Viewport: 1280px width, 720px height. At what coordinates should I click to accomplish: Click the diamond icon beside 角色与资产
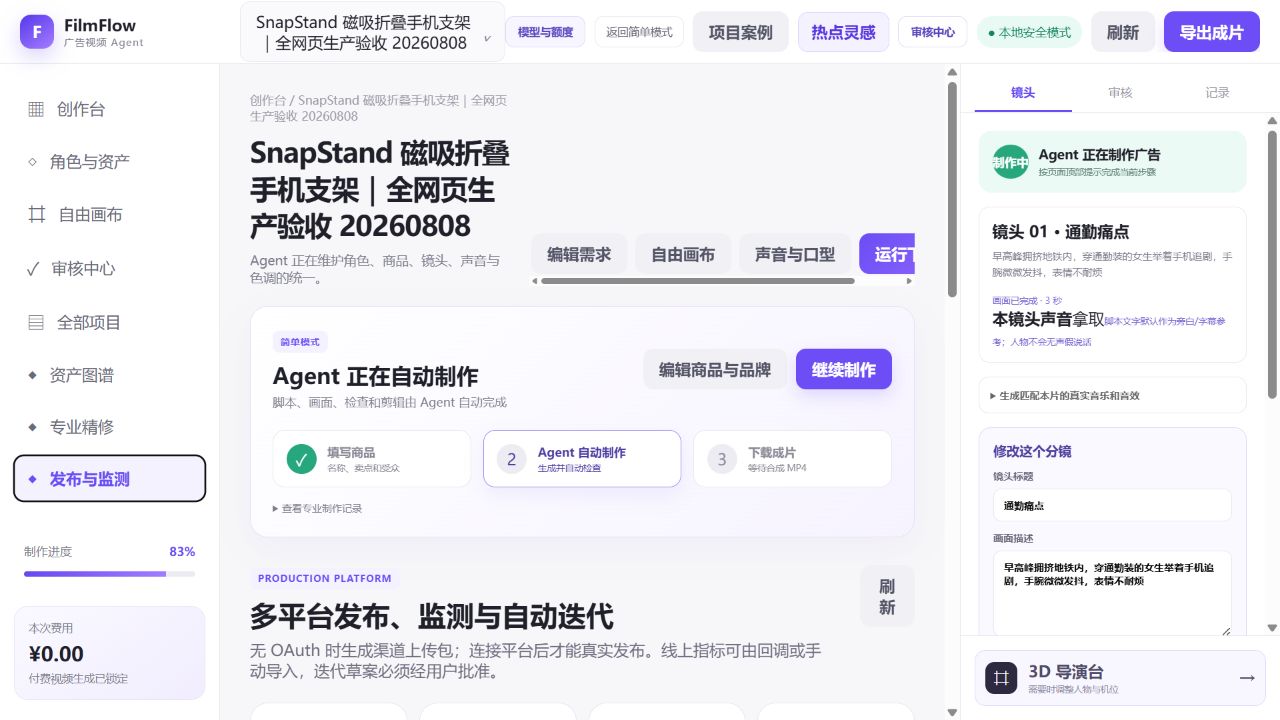point(32,161)
